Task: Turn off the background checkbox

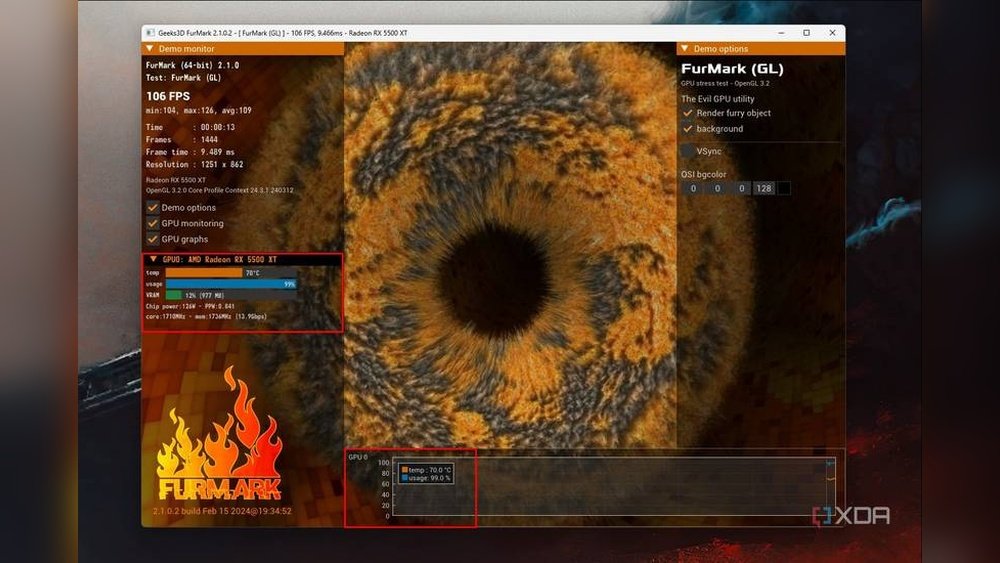Action: pyautogui.click(x=688, y=129)
